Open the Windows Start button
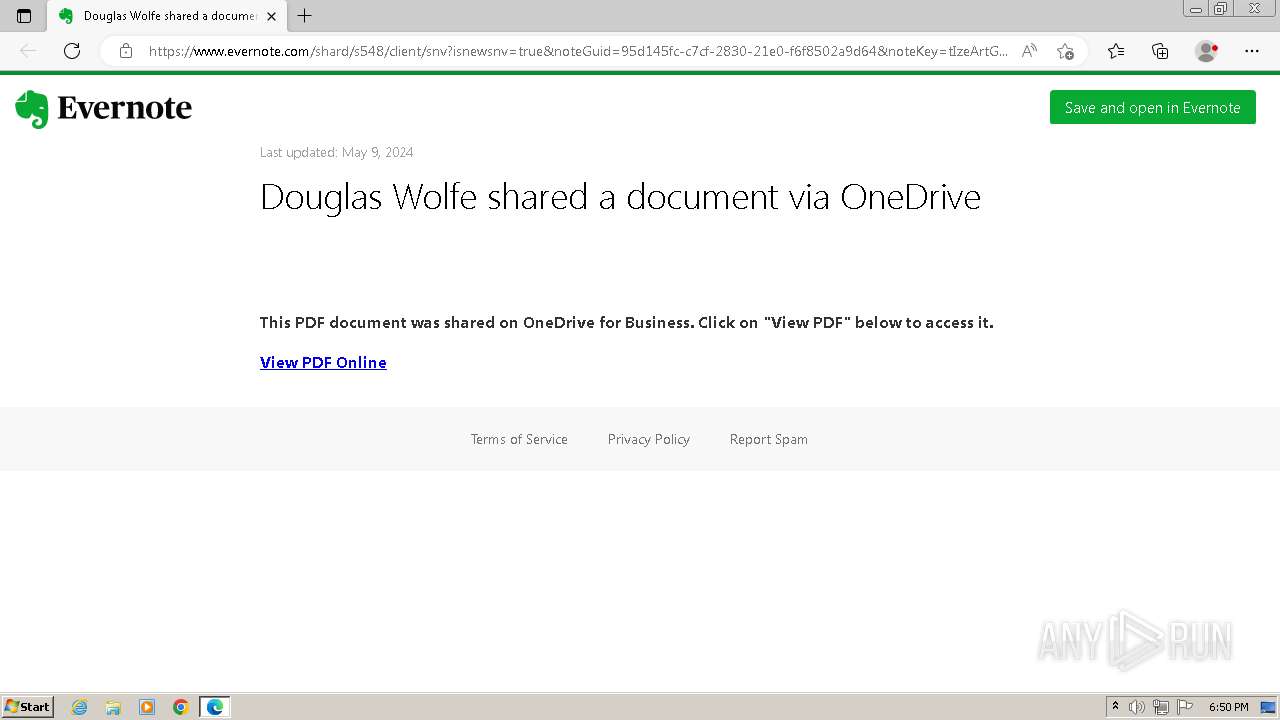 coord(28,707)
